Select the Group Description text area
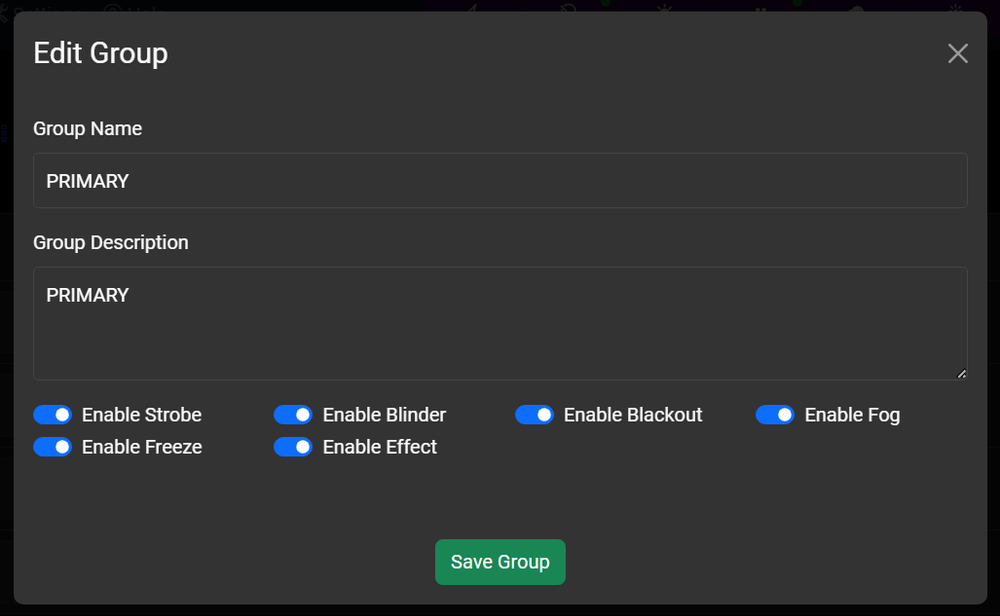Viewport: 1000px width, 616px height. point(500,322)
